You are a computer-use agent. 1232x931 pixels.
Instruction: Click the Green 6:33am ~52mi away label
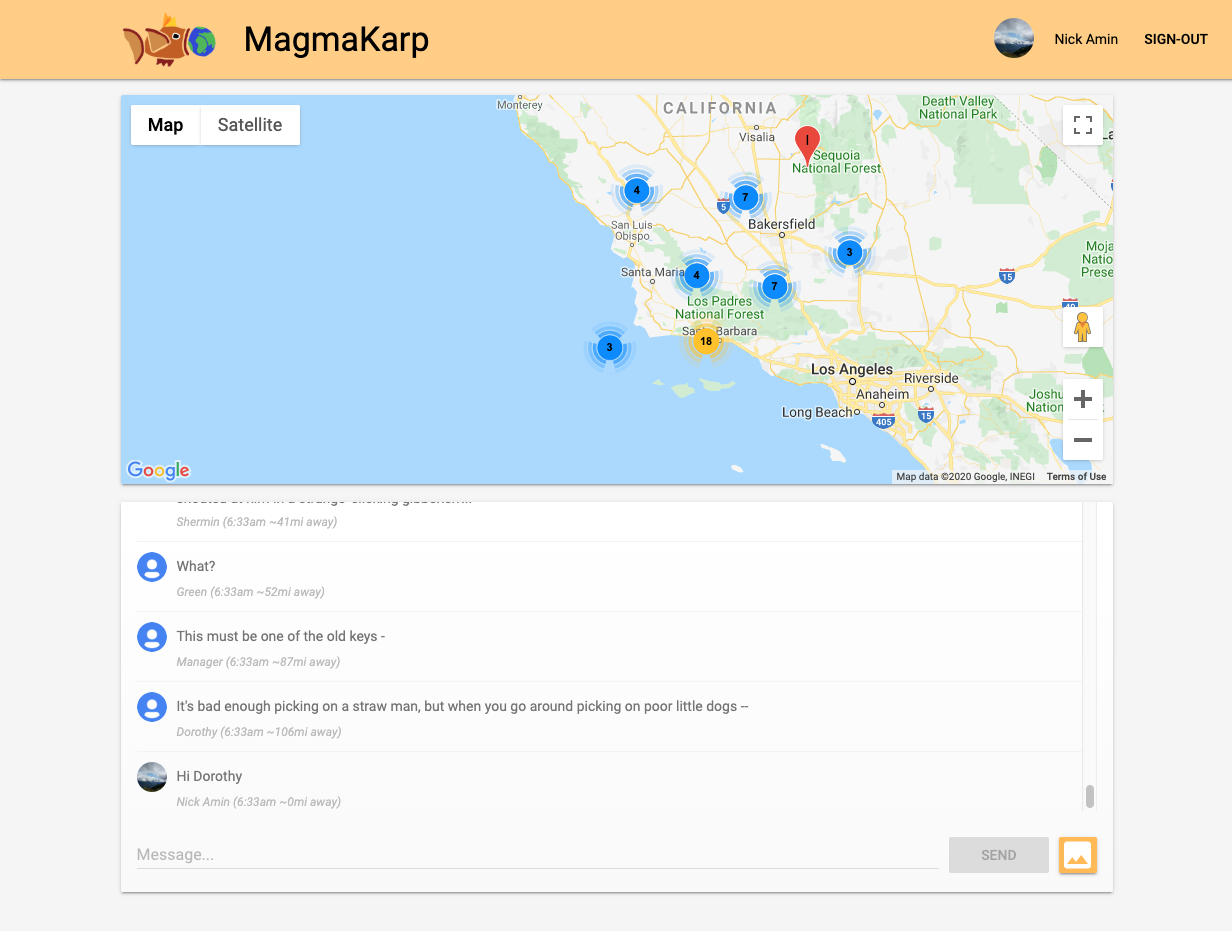250,592
